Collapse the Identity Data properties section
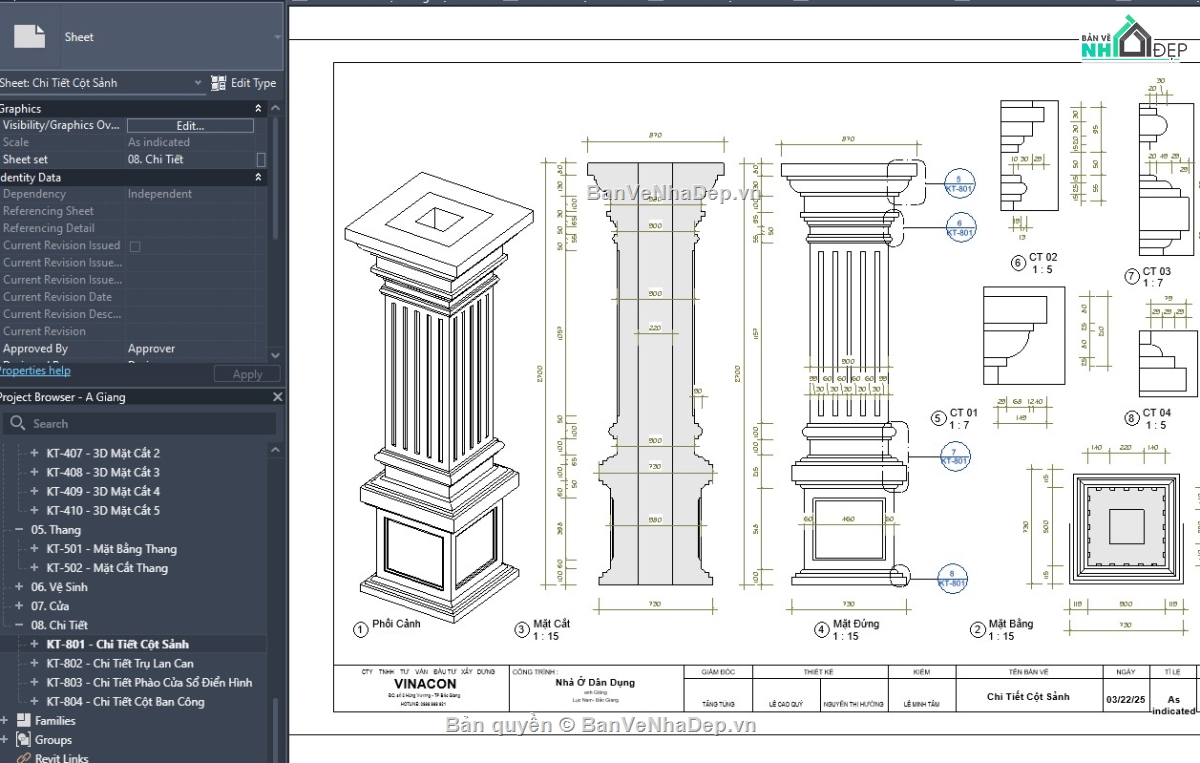 click(x=258, y=177)
